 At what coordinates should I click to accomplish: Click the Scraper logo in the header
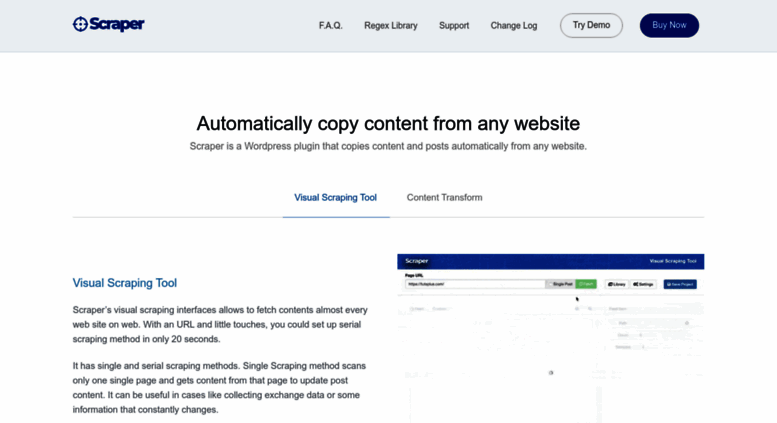click(109, 24)
